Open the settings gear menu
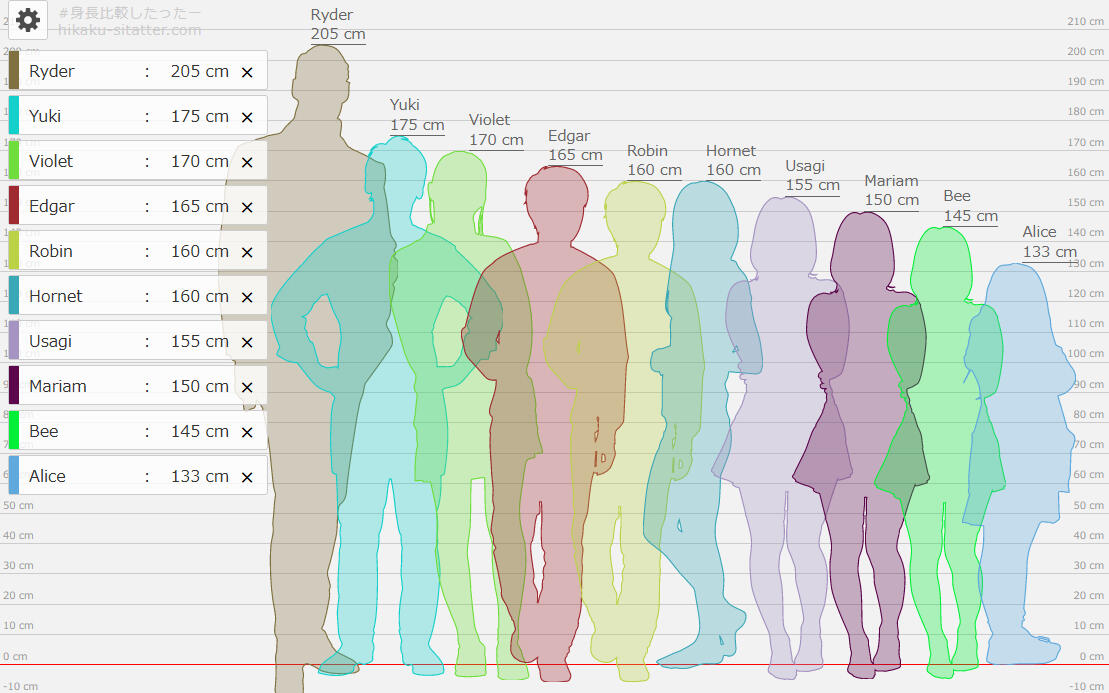 click(x=28, y=20)
